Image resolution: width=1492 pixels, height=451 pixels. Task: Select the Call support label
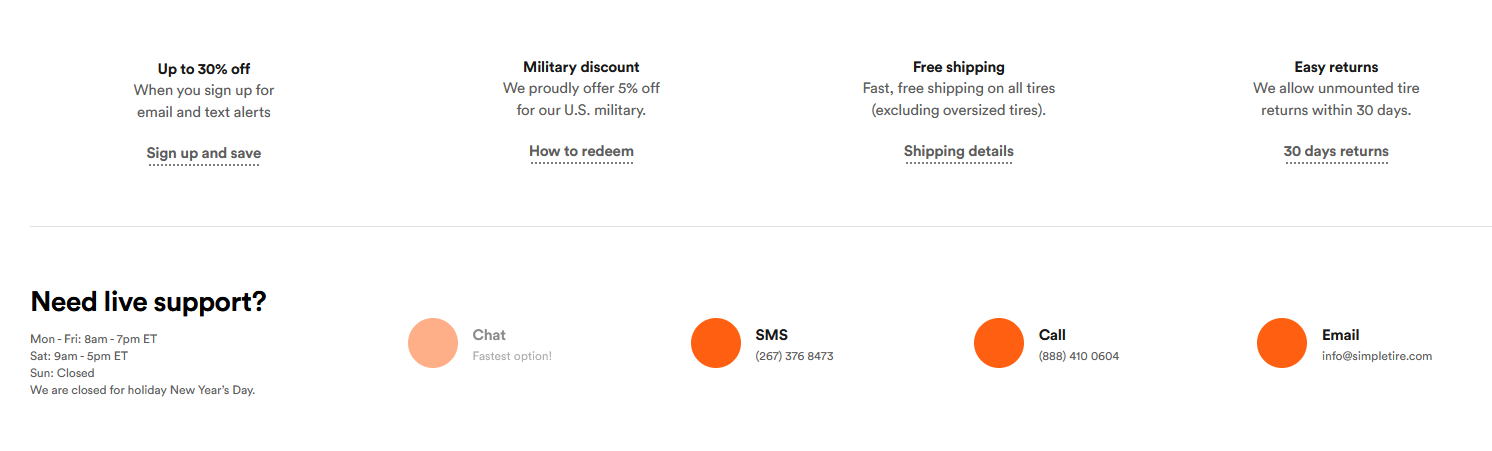1052,335
